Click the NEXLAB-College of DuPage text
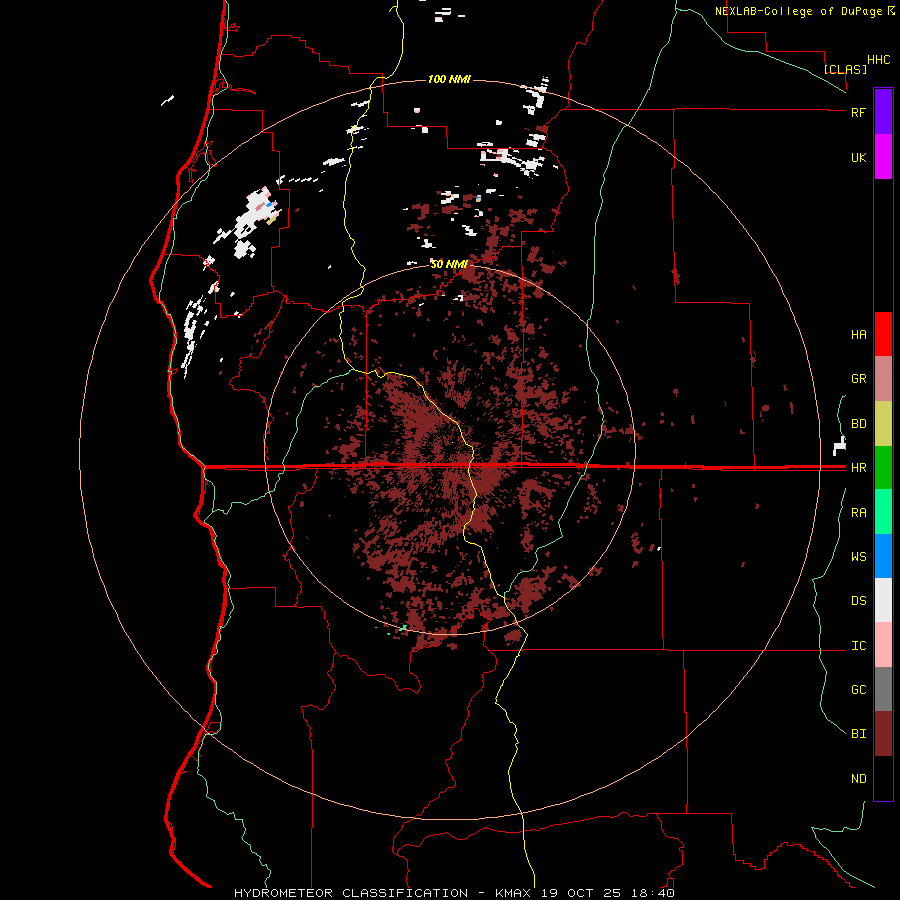 [798, 11]
